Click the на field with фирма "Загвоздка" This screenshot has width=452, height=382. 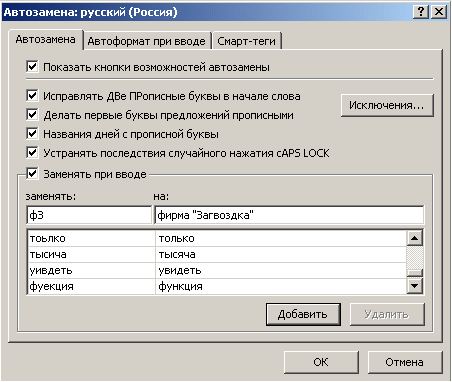(289, 215)
